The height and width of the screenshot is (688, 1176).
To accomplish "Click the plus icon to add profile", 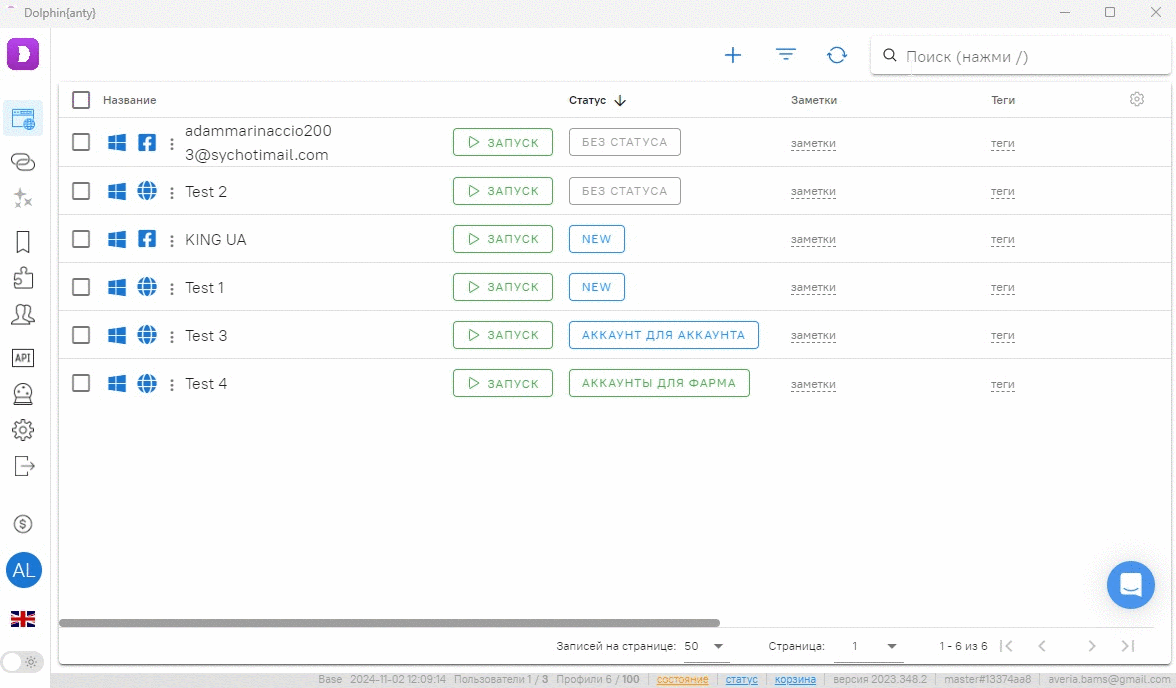I will coord(733,56).
